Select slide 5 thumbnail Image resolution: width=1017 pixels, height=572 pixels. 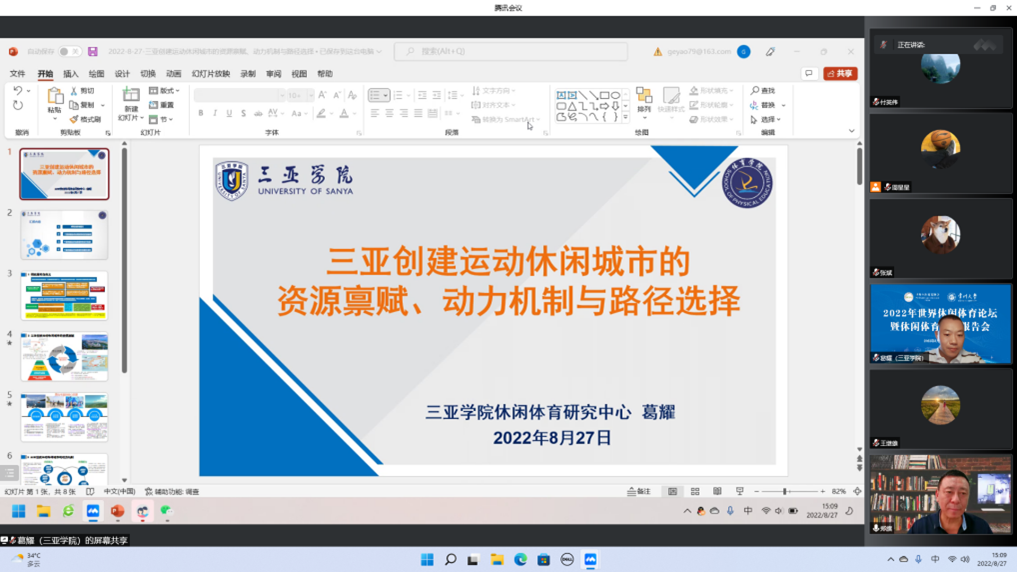click(x=64, y=417)
